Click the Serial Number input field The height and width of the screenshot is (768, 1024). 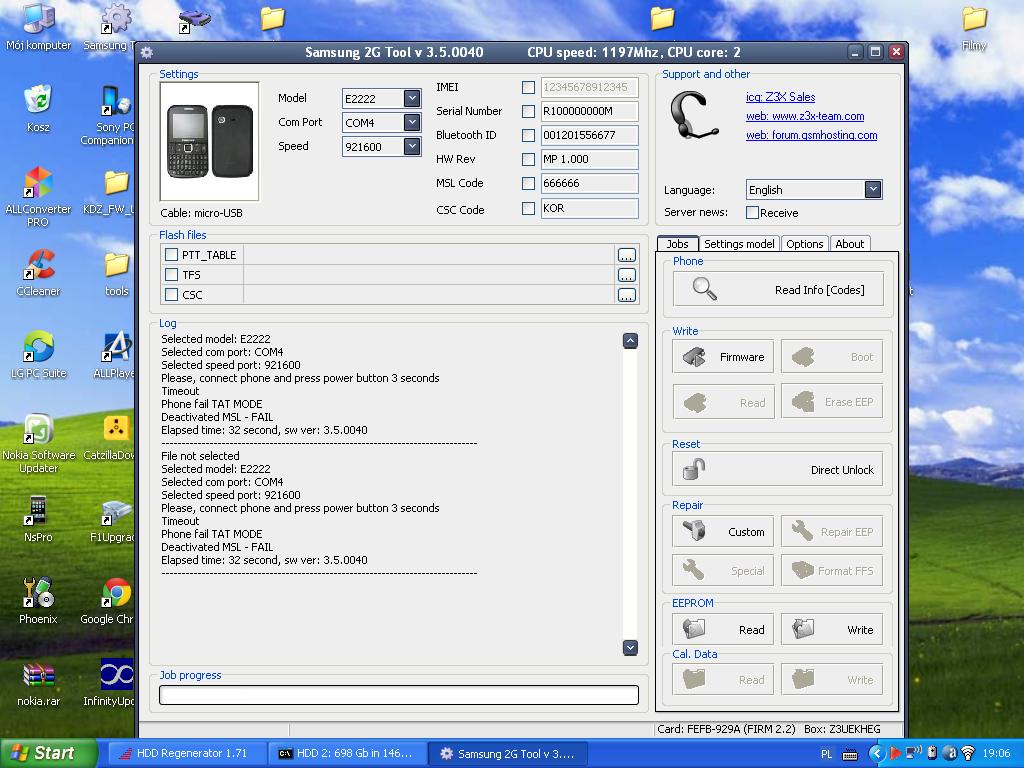pos(590,111)
